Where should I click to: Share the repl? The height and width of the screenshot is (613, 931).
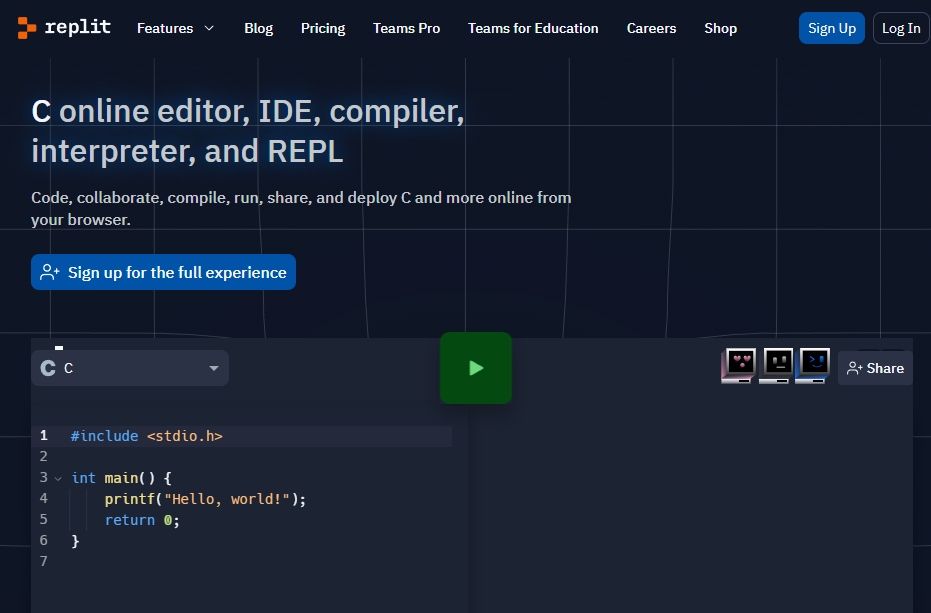pyautogui.click(x=875, y=368)
